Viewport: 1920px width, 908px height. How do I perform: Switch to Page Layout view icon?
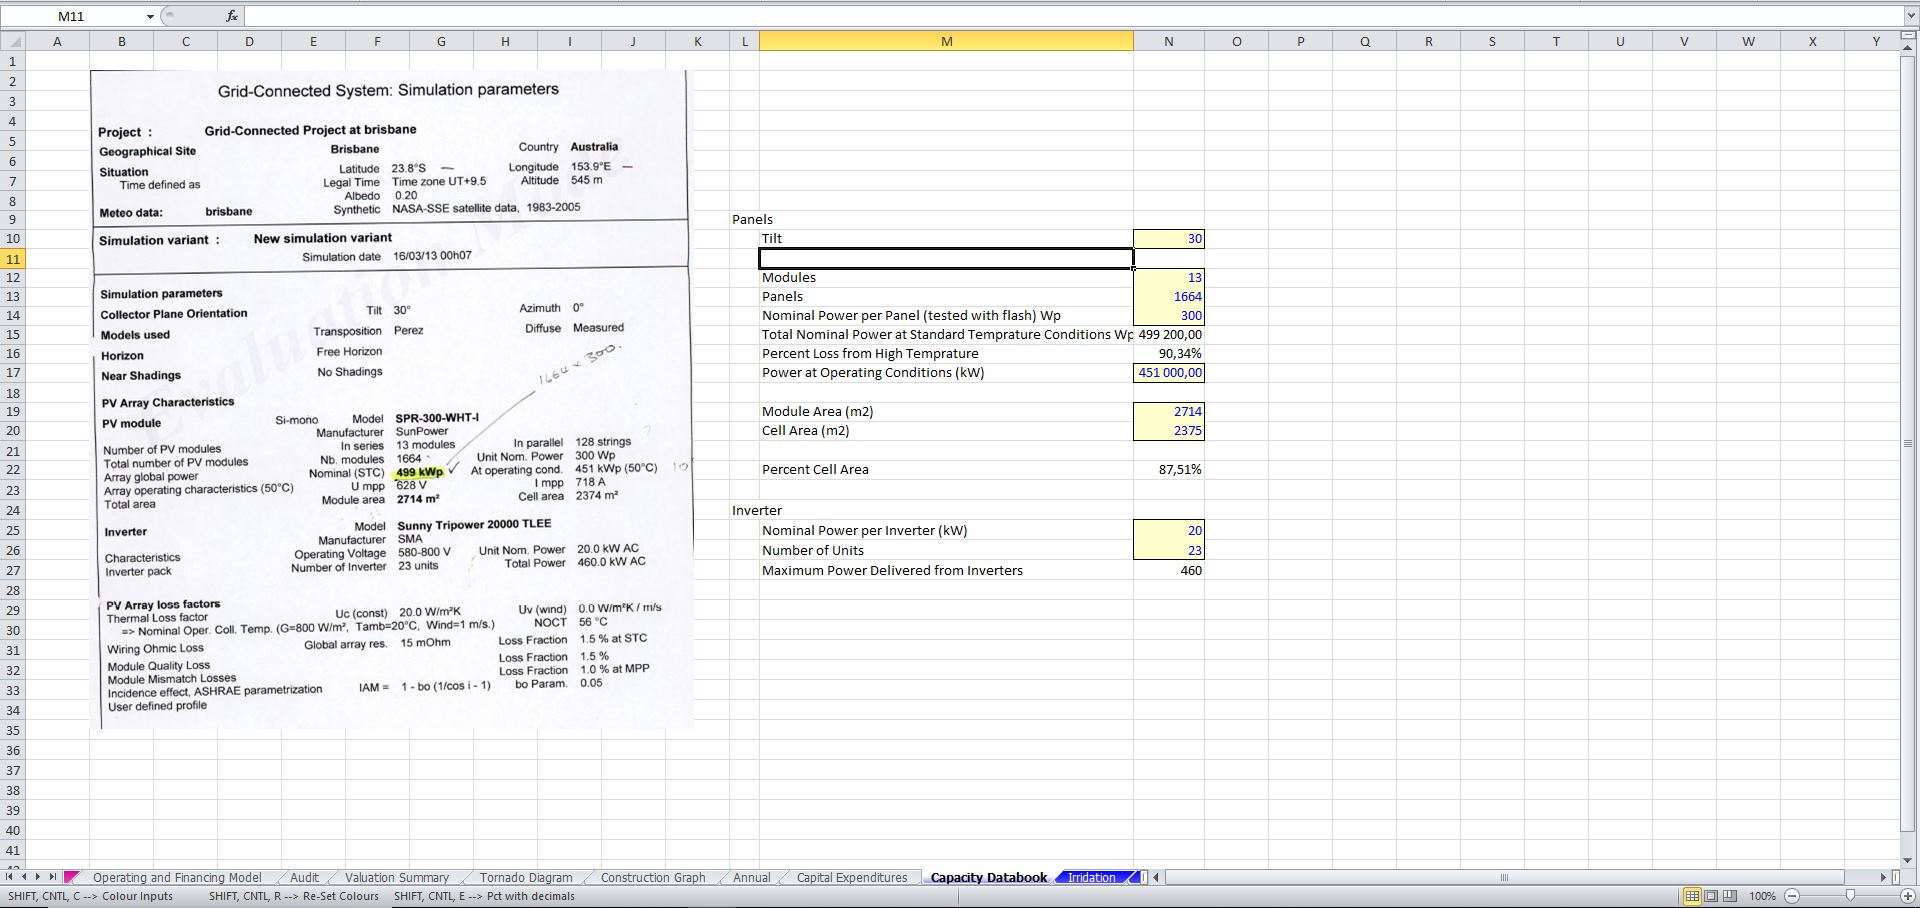[1711, 896]
